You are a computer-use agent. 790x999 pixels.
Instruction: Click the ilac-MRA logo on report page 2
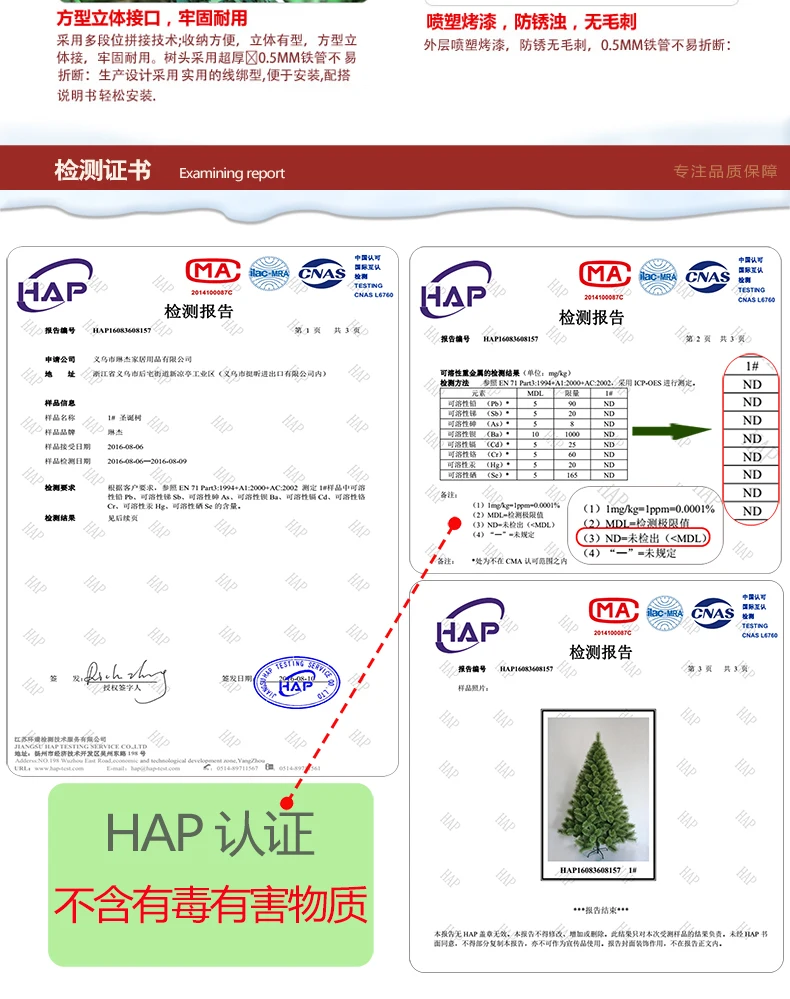[658, 277]
